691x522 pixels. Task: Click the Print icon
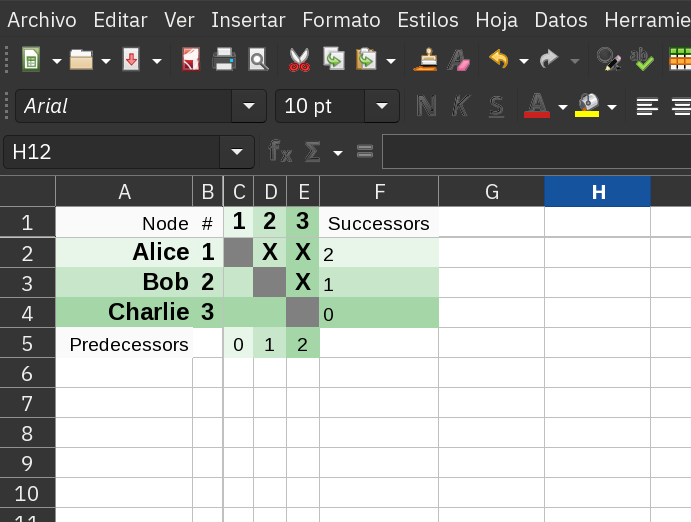(224, 60)
